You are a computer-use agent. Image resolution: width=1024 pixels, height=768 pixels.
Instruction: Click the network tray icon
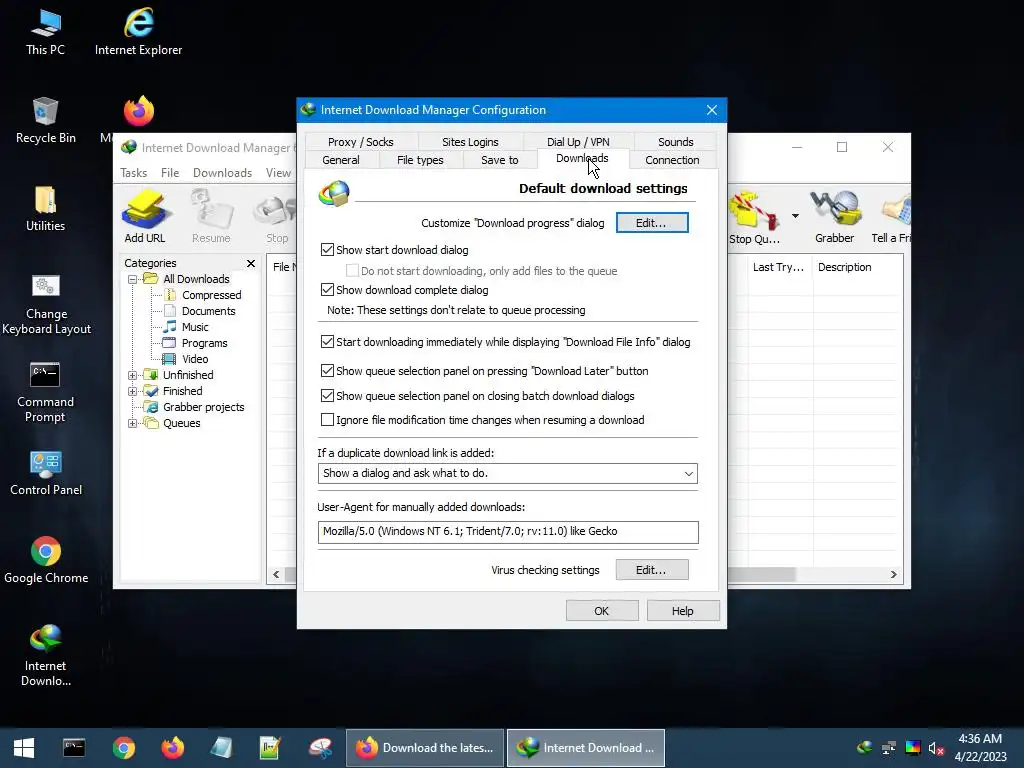pos(889,748)
